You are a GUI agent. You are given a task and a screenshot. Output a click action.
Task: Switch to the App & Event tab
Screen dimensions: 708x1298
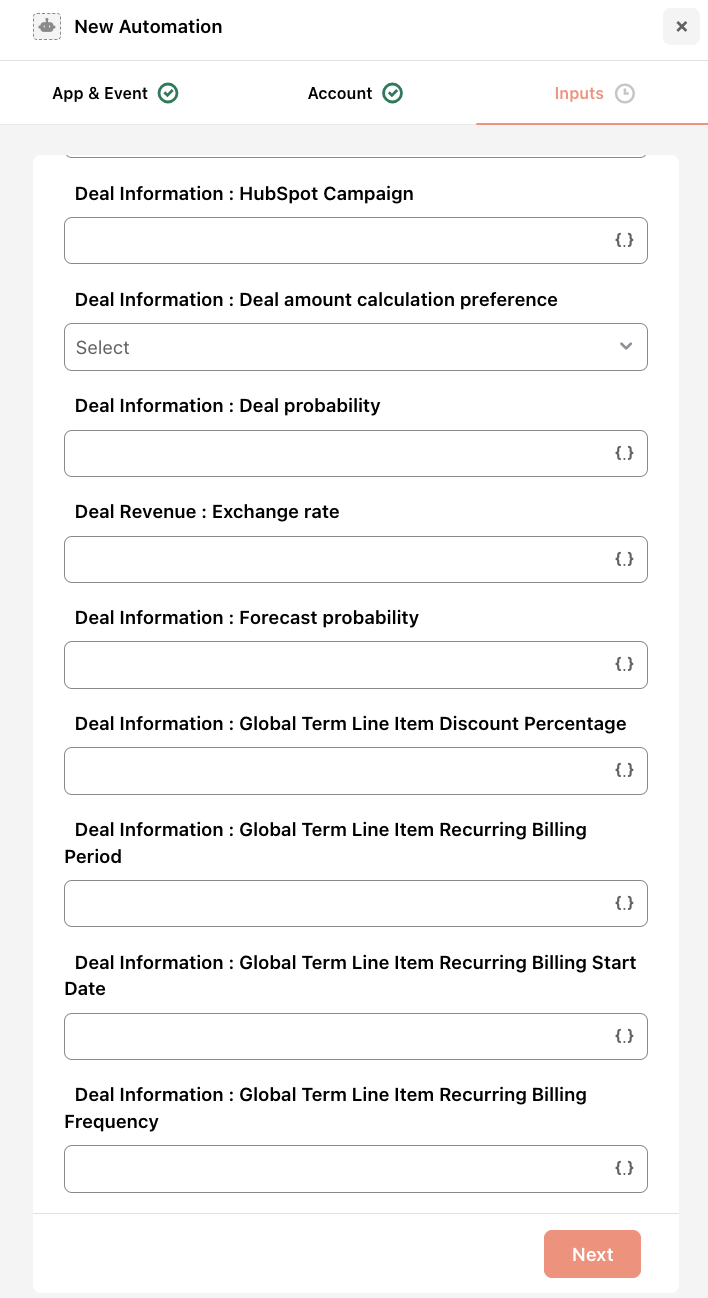(x=115, y=93)
